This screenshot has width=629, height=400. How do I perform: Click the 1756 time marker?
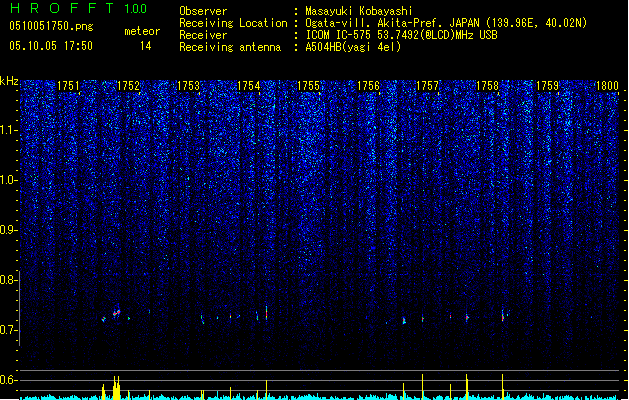368,86
